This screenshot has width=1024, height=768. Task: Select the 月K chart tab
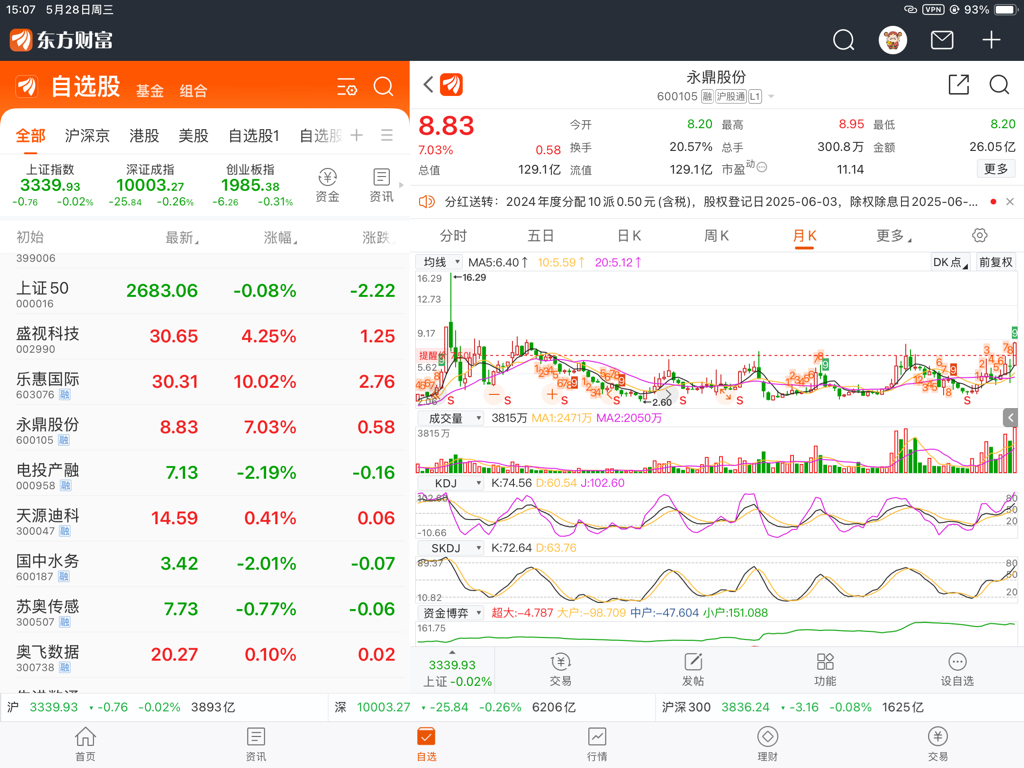click(805, 235)
